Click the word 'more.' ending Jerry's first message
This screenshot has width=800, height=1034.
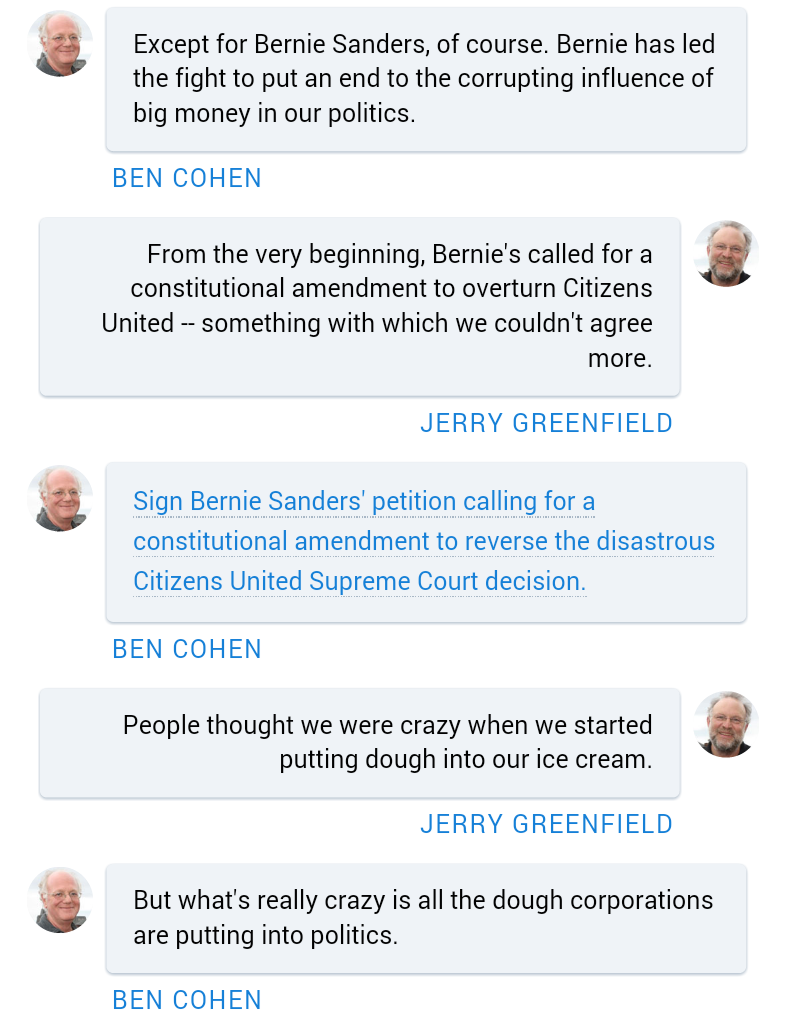coord(620,359)
